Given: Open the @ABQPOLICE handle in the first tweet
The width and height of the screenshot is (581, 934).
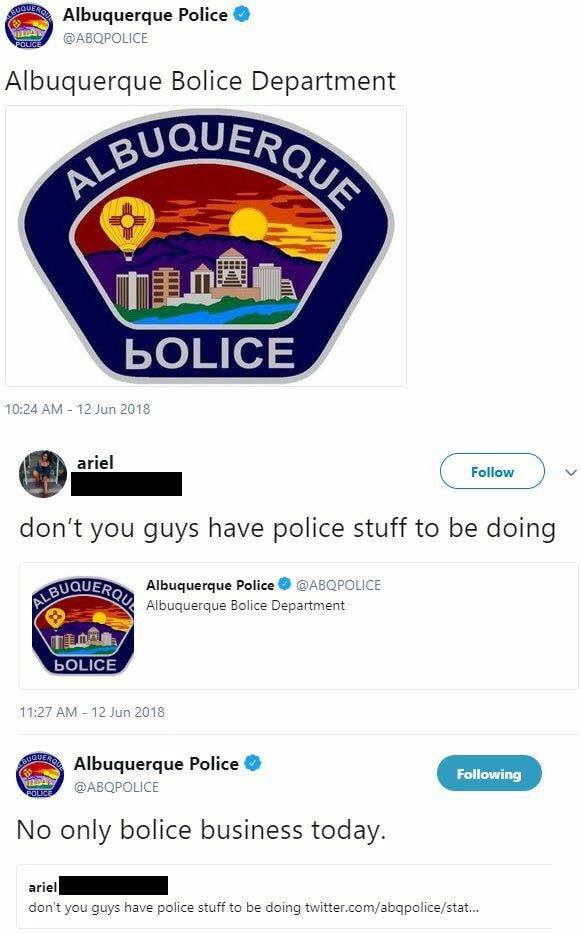Looking at the screenshot, I should 105,38.
